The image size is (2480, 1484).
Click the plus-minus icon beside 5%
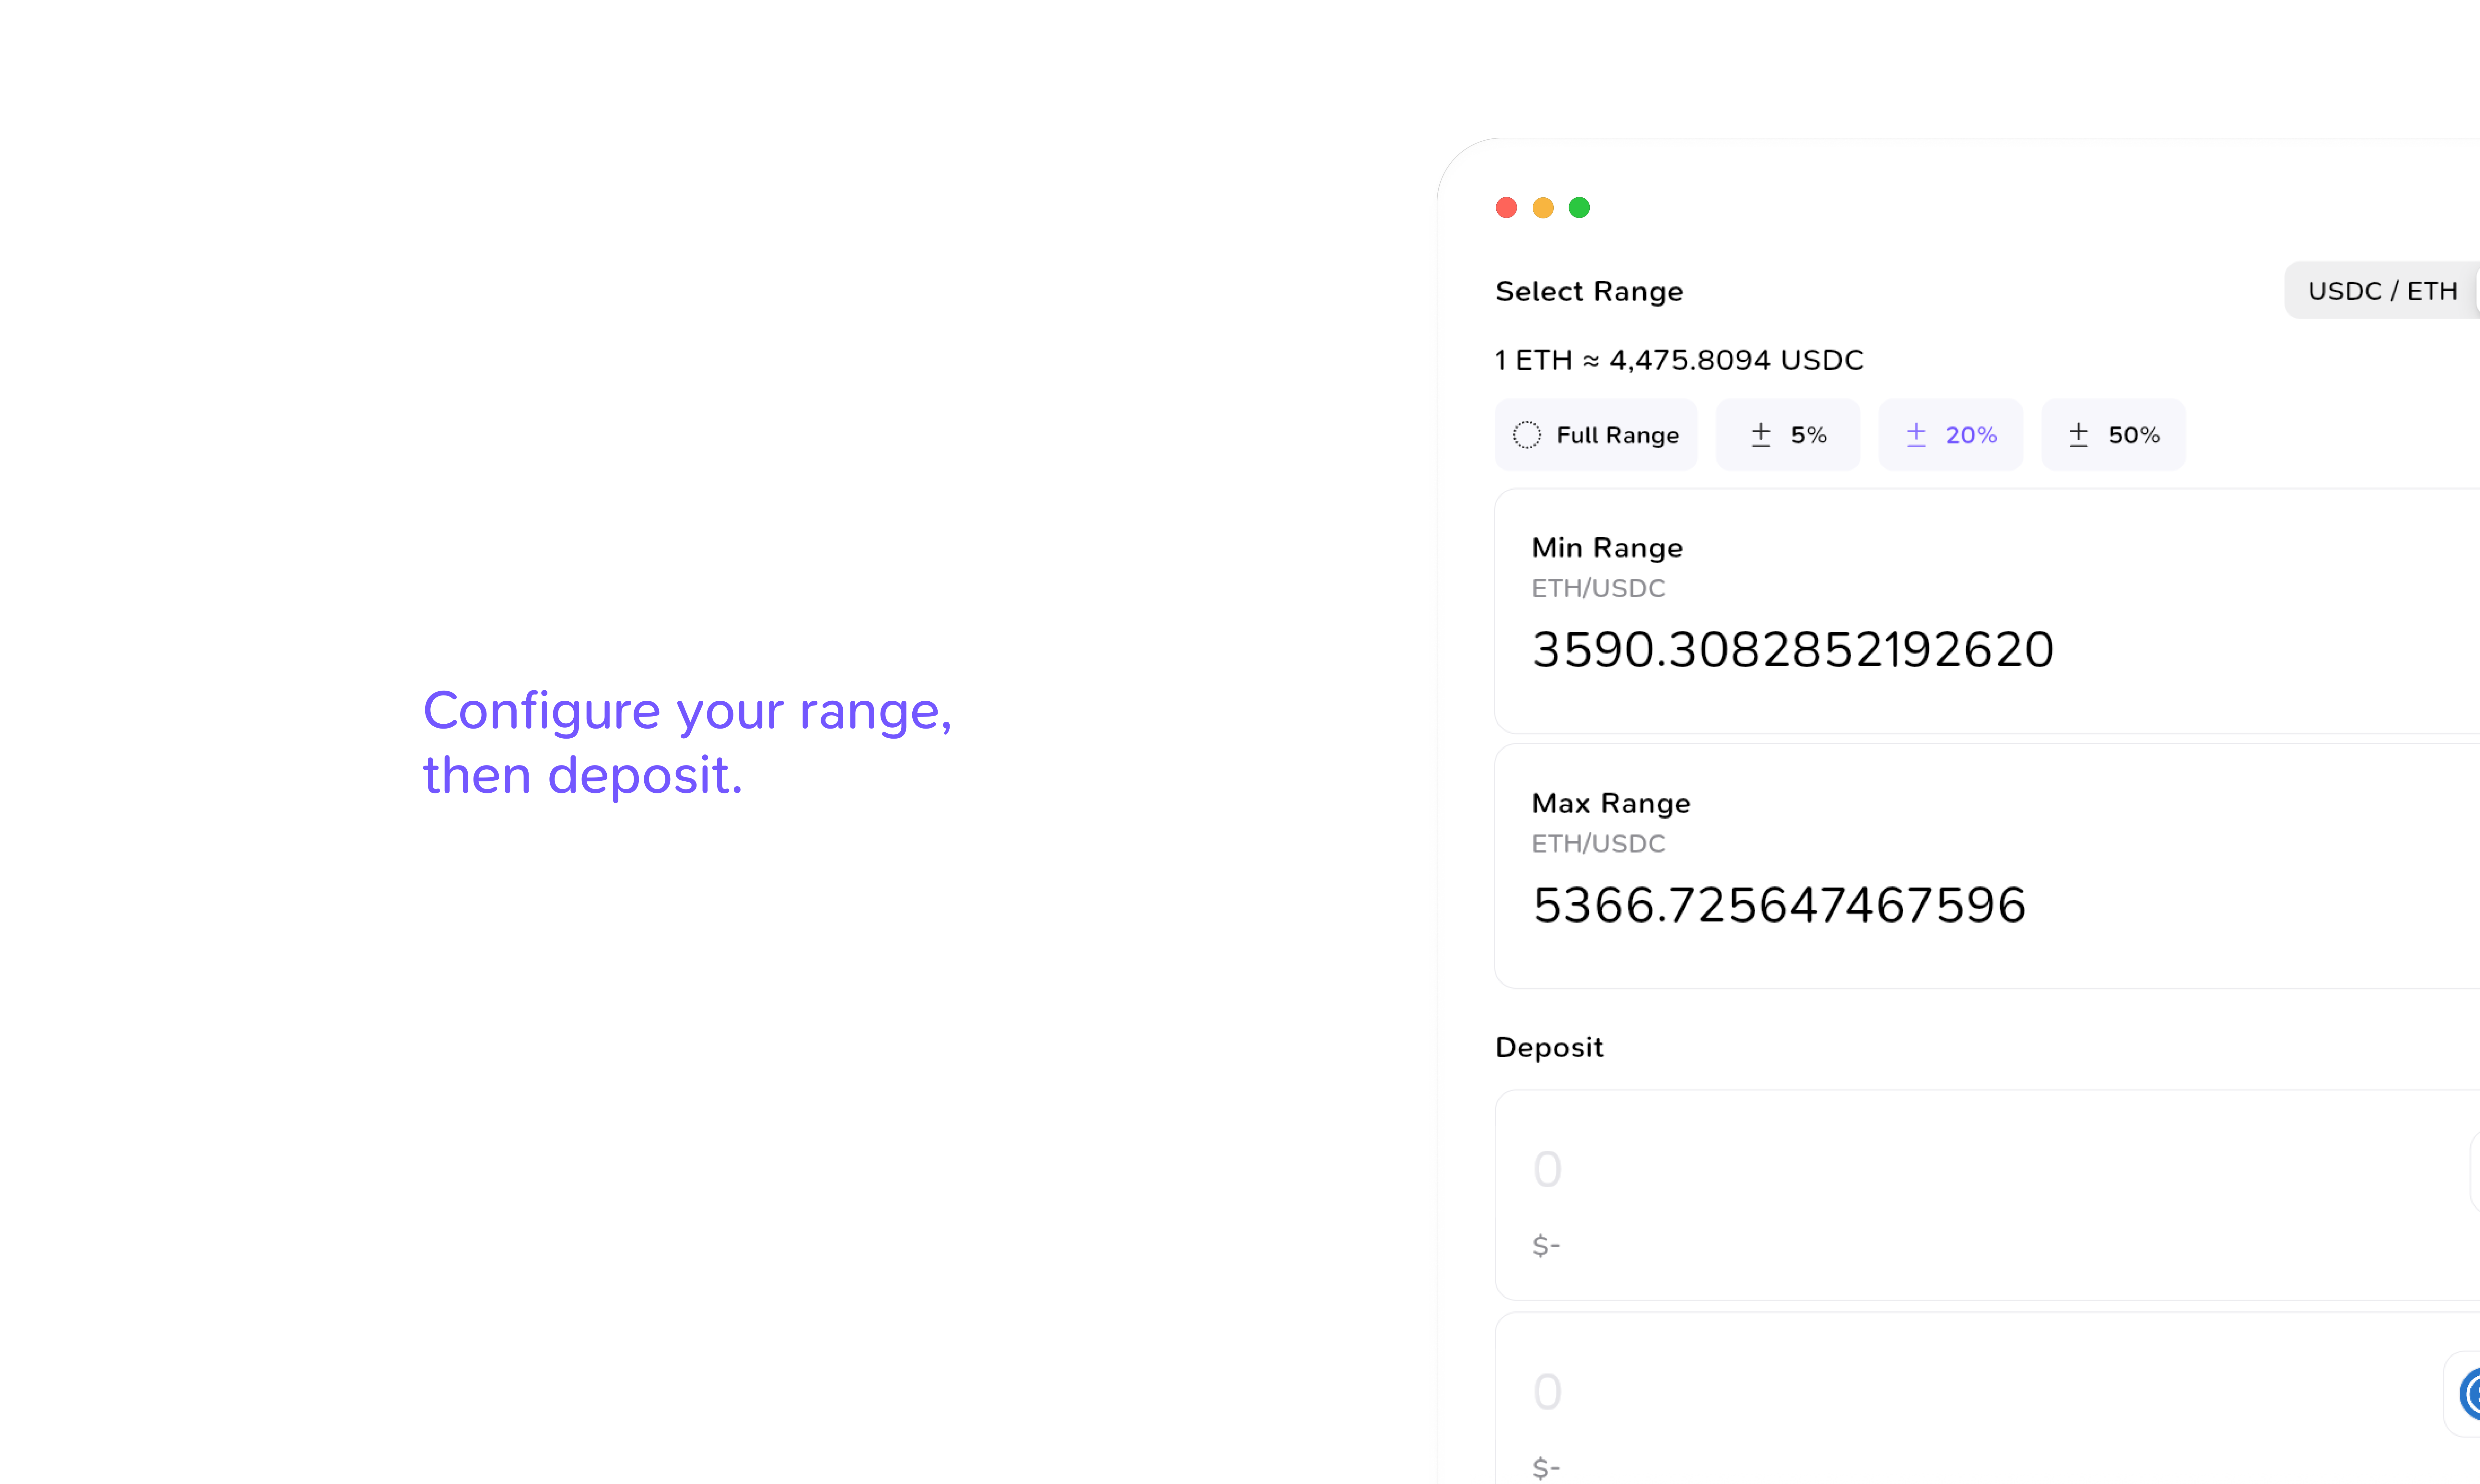click(1761, 435)
